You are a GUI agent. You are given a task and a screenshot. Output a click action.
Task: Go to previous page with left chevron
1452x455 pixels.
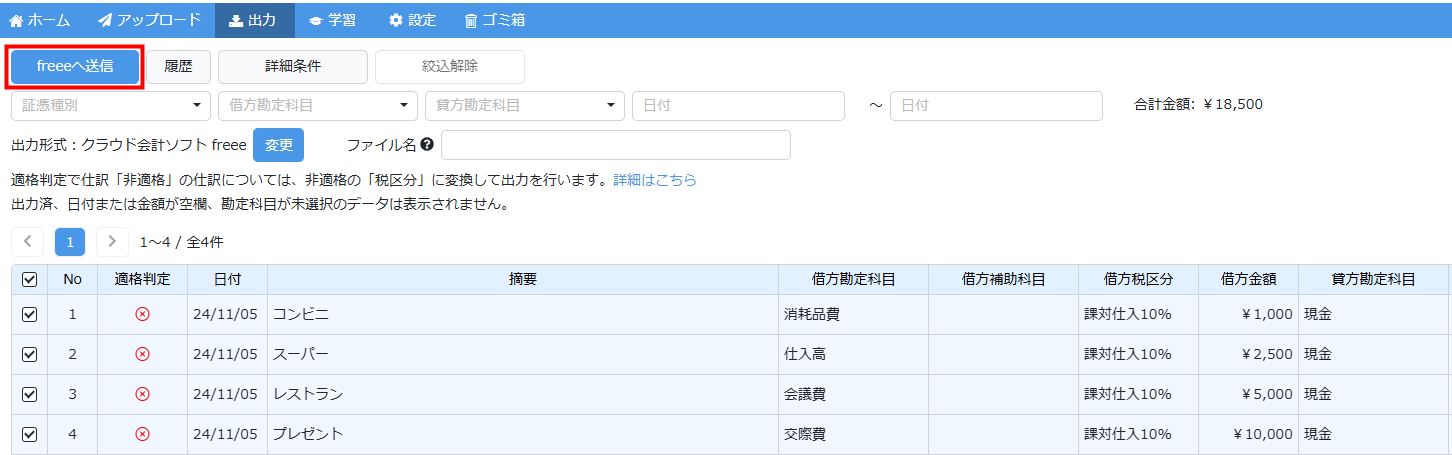28,242
